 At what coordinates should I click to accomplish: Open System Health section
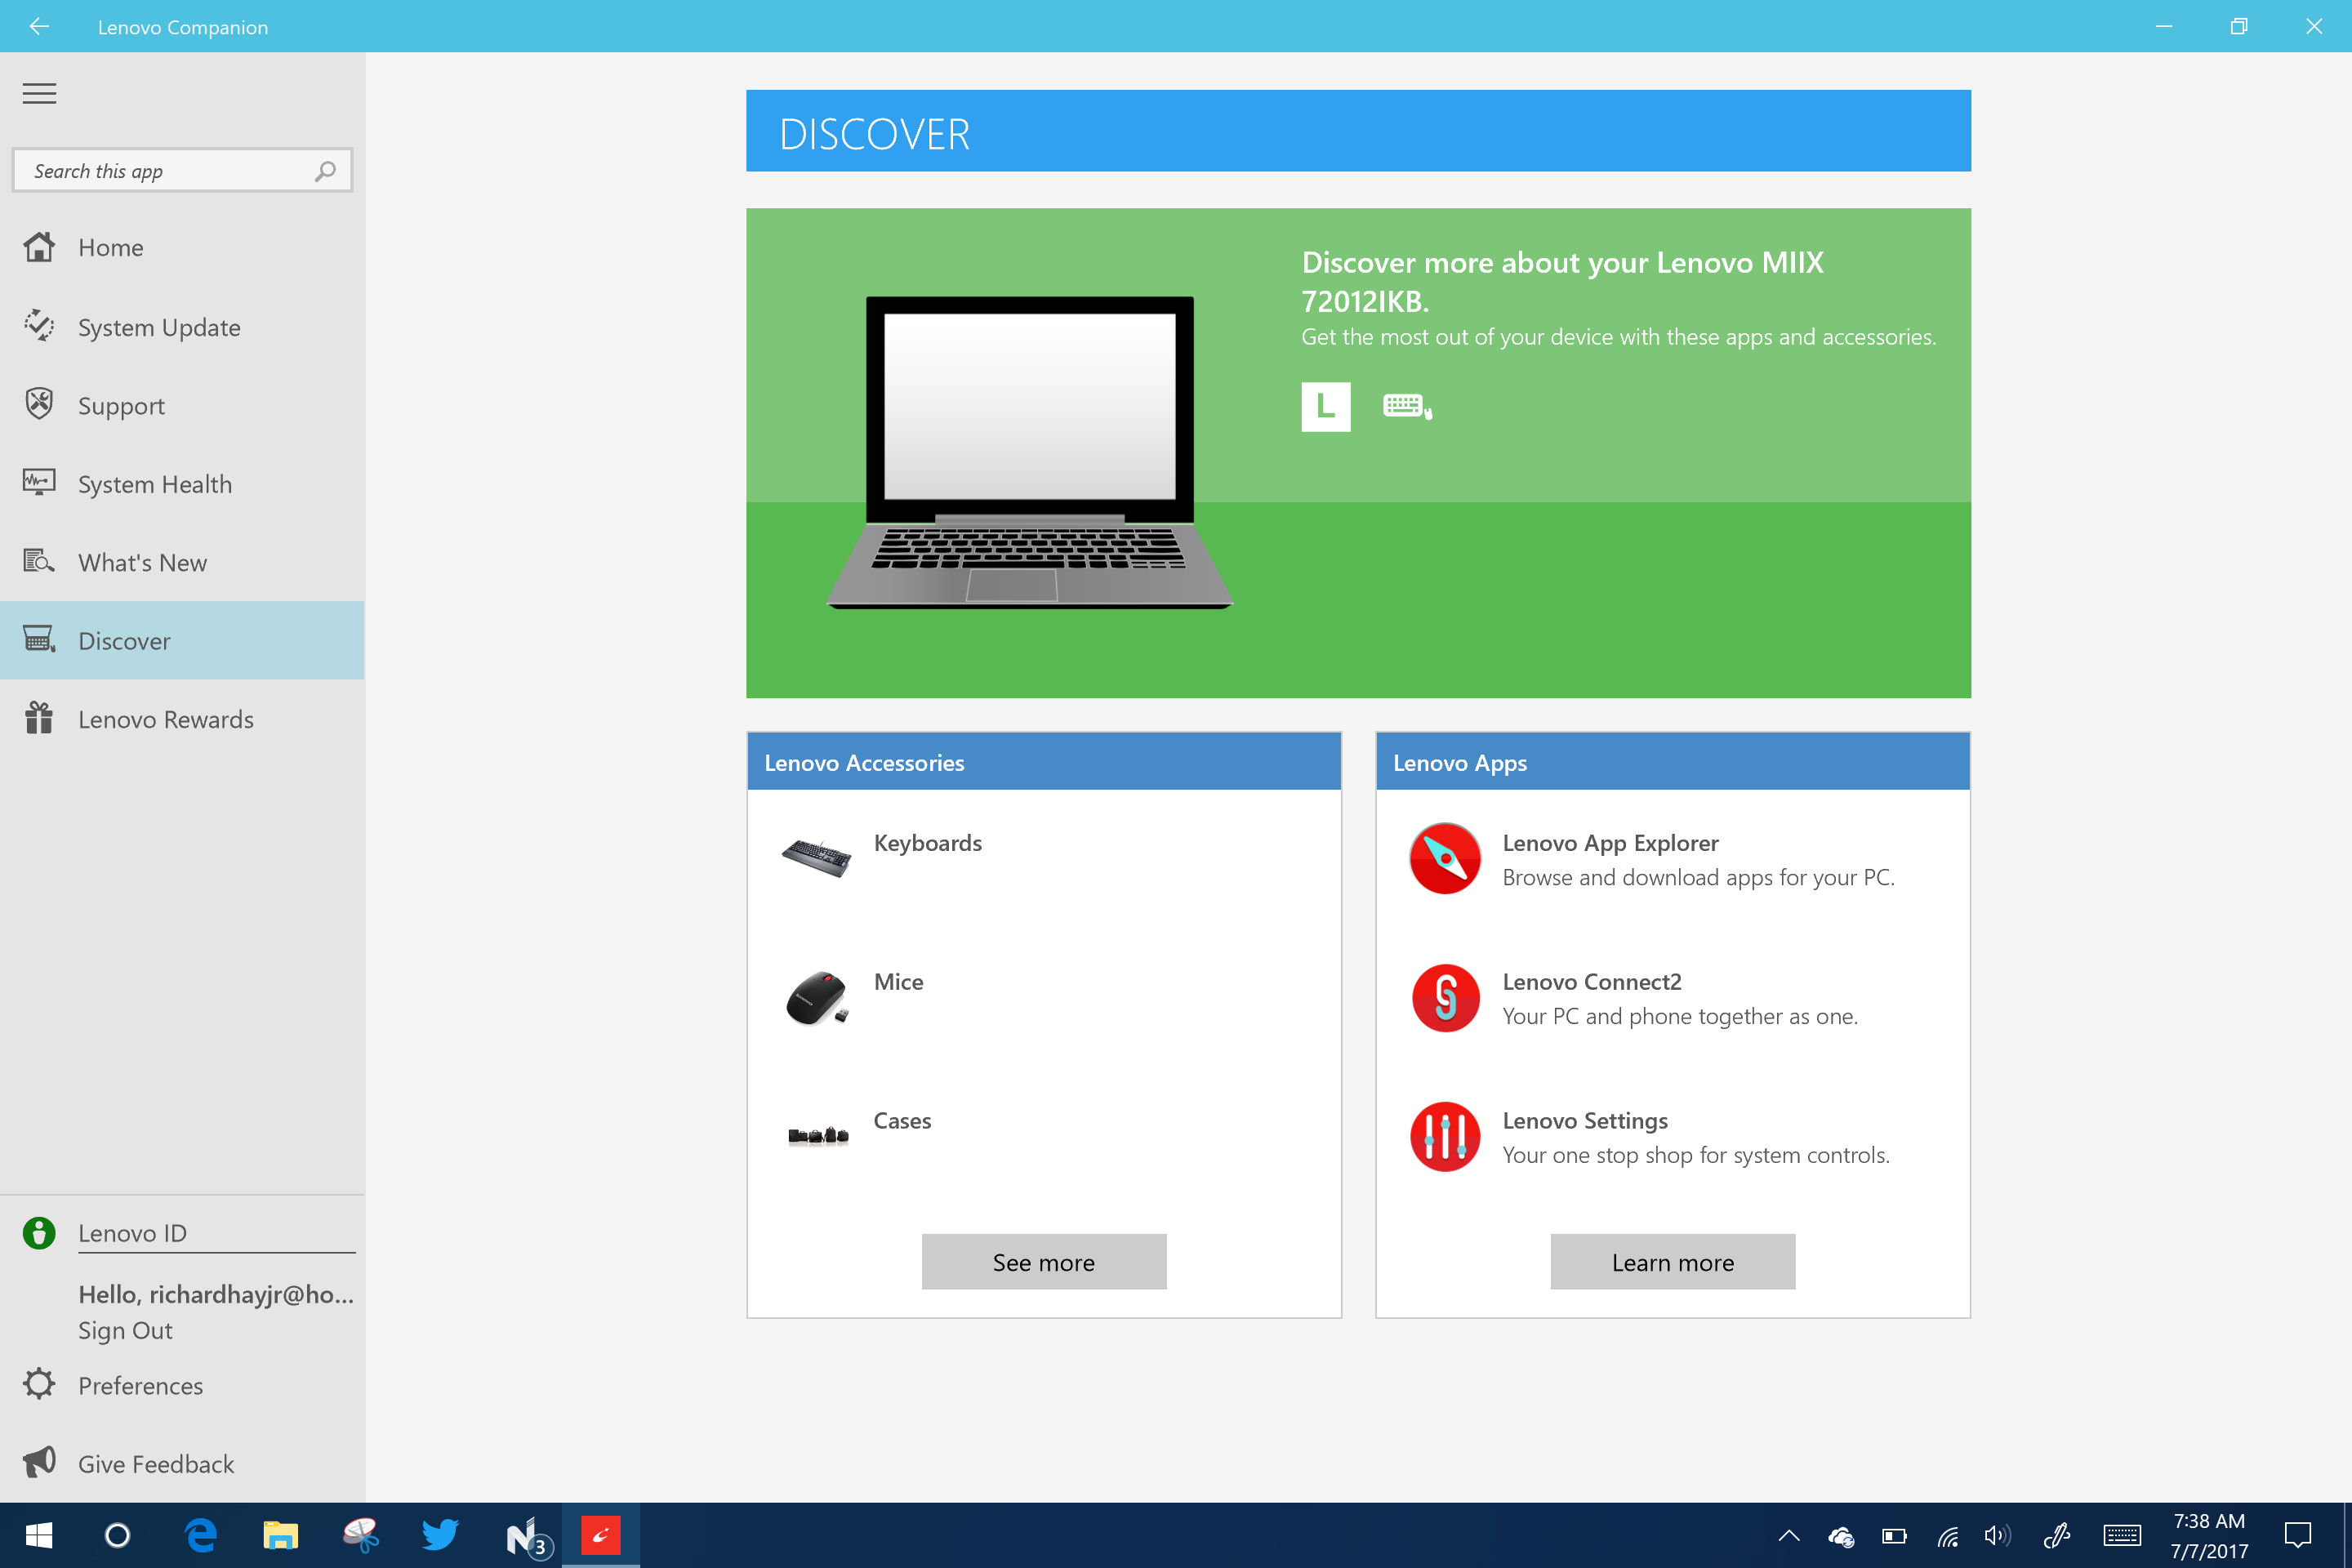[x=155, y=485]
